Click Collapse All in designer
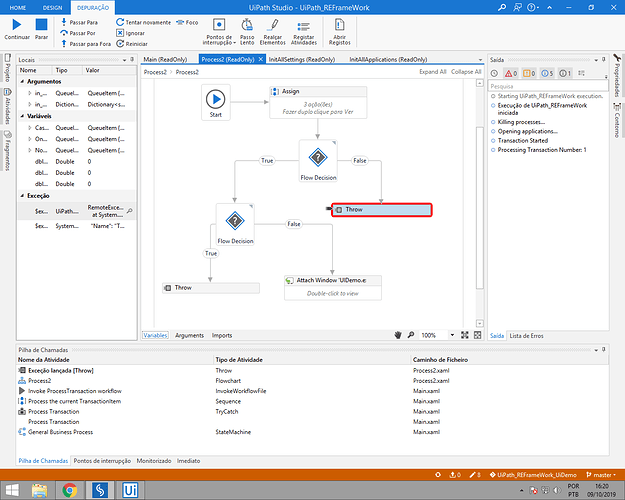This screenshot has height=500, width=625. pos(466,72)
